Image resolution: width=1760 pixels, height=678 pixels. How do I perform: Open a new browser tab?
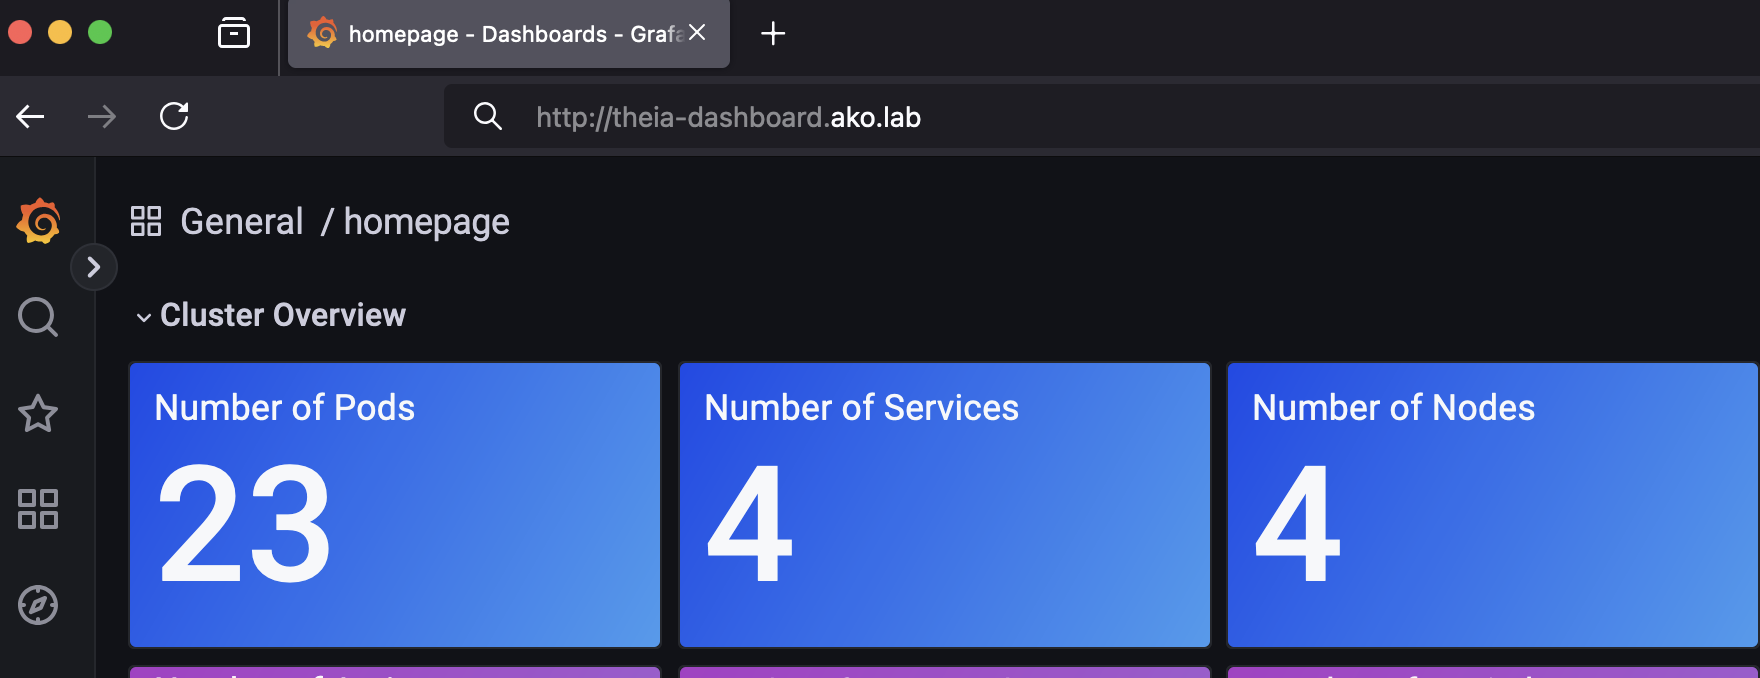pyautogui.click(x=772, y=34)
